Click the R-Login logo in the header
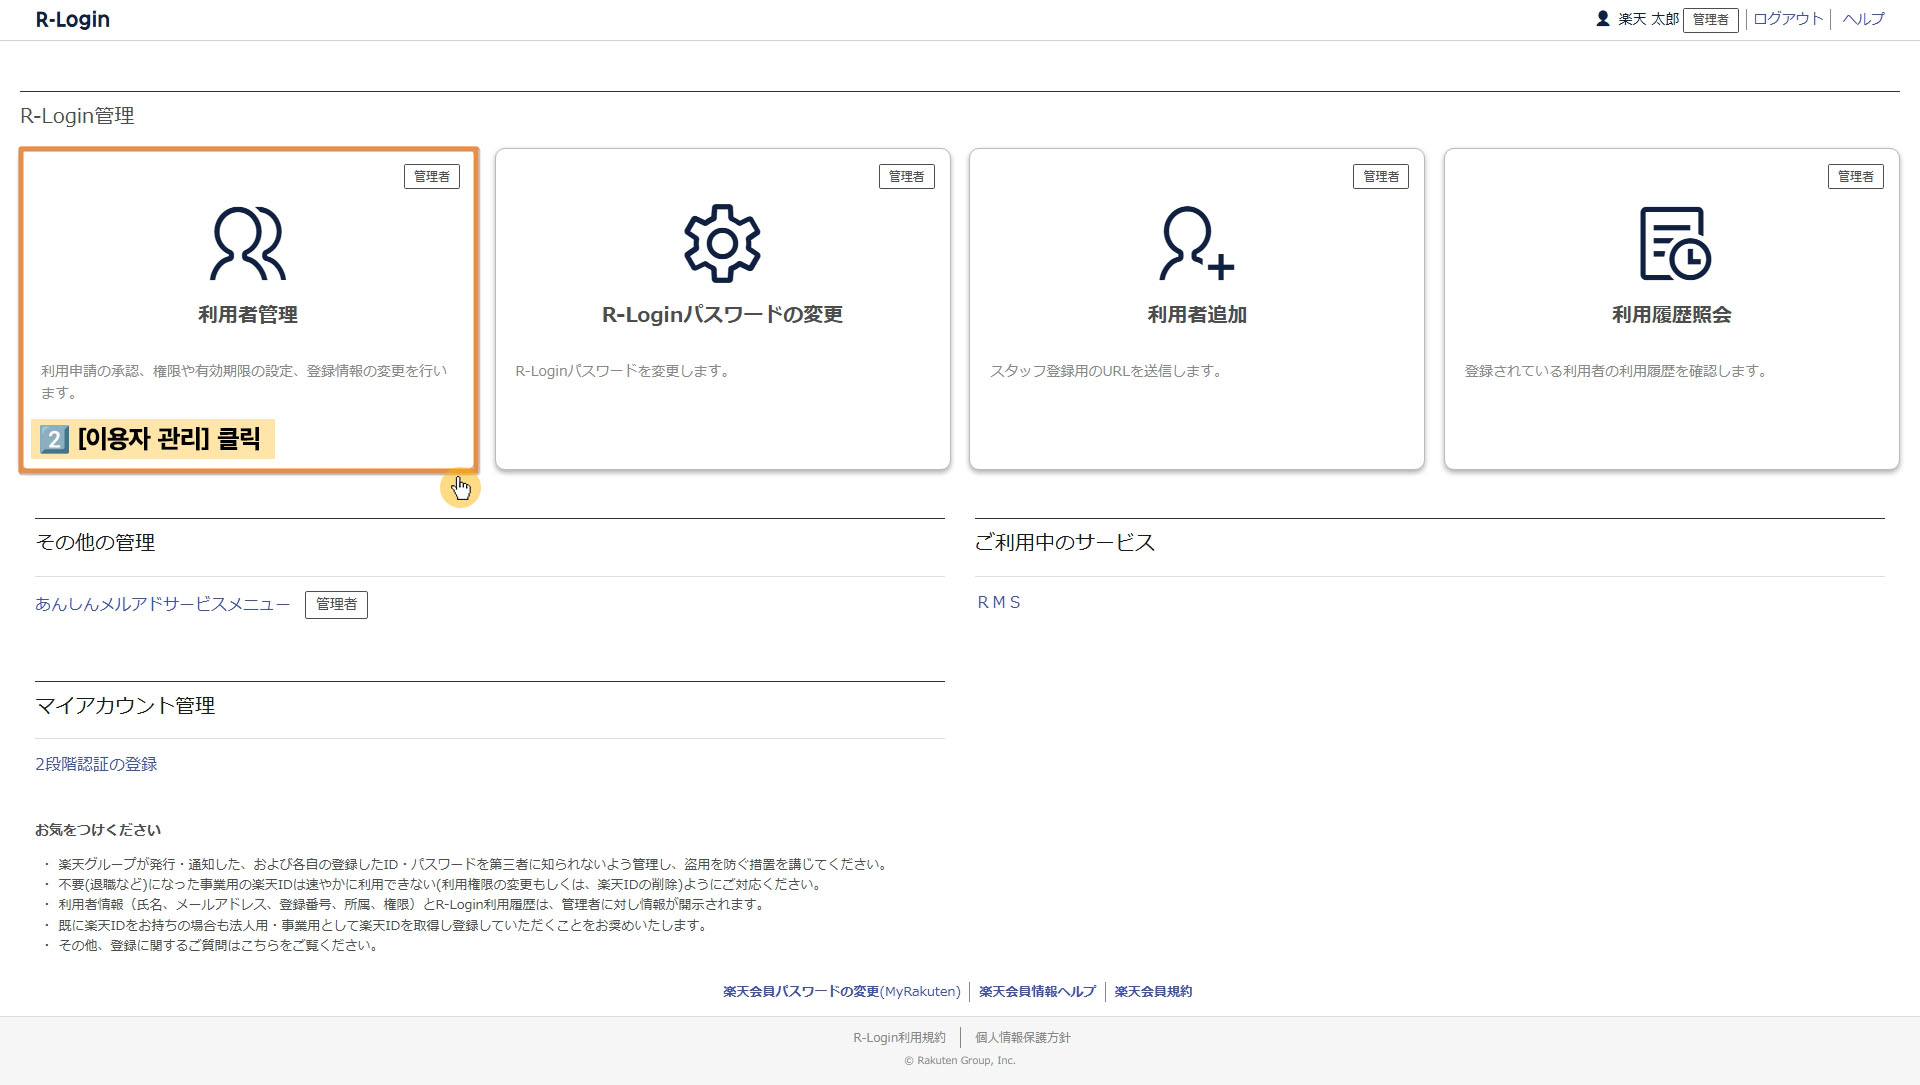This screenshot has width=1920, height=1085. click(73, 19)
